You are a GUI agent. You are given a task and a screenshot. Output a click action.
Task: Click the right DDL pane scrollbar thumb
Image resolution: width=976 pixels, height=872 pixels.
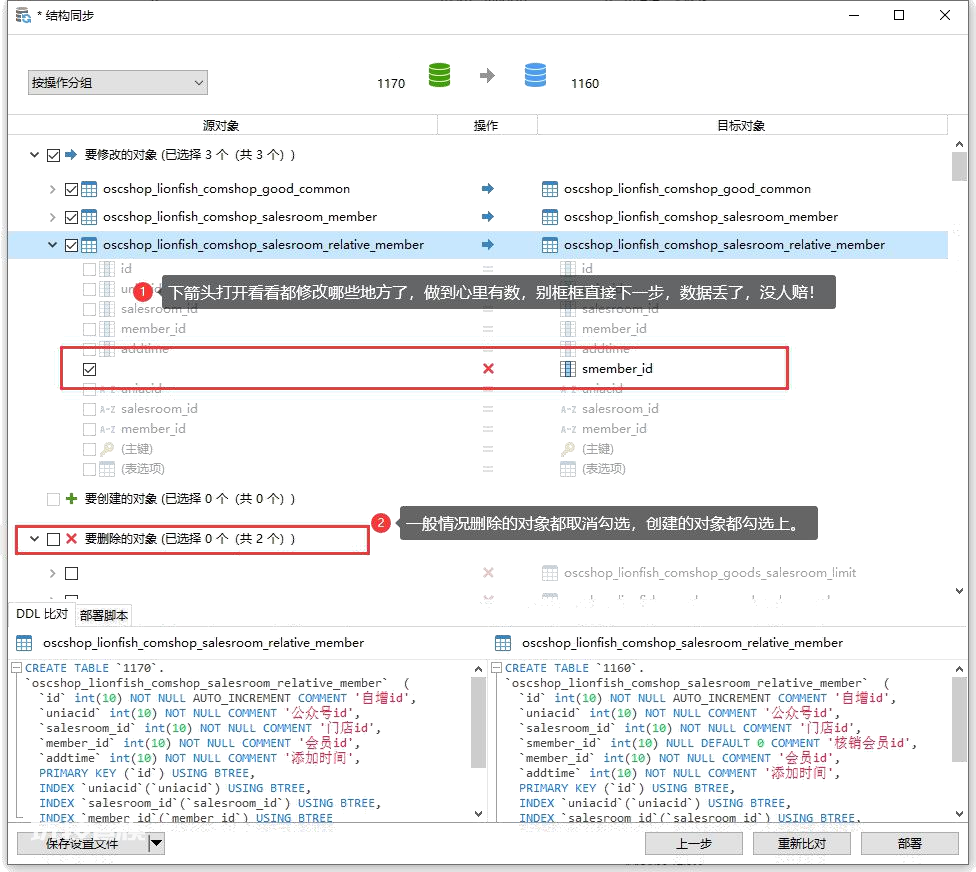click(959, 720)
